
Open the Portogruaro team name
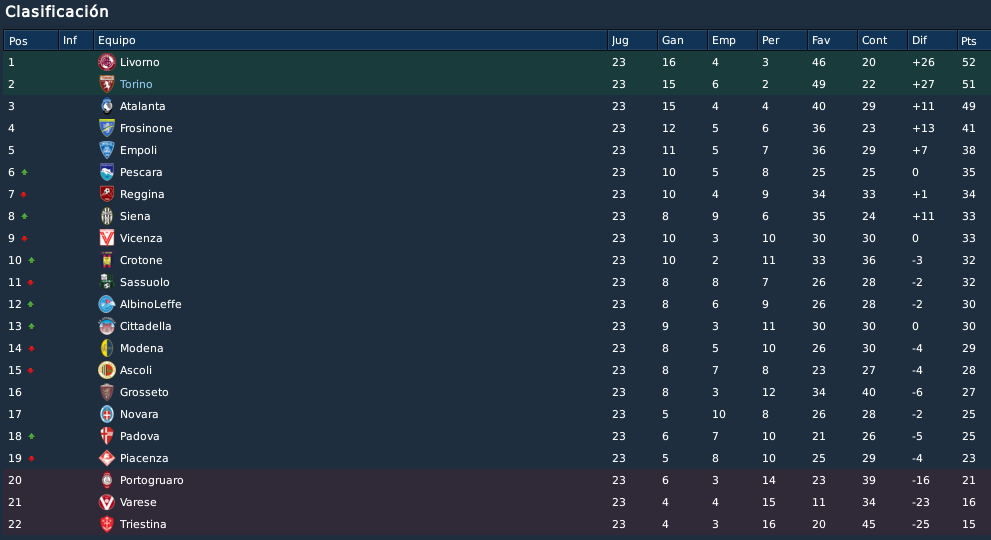152,481
